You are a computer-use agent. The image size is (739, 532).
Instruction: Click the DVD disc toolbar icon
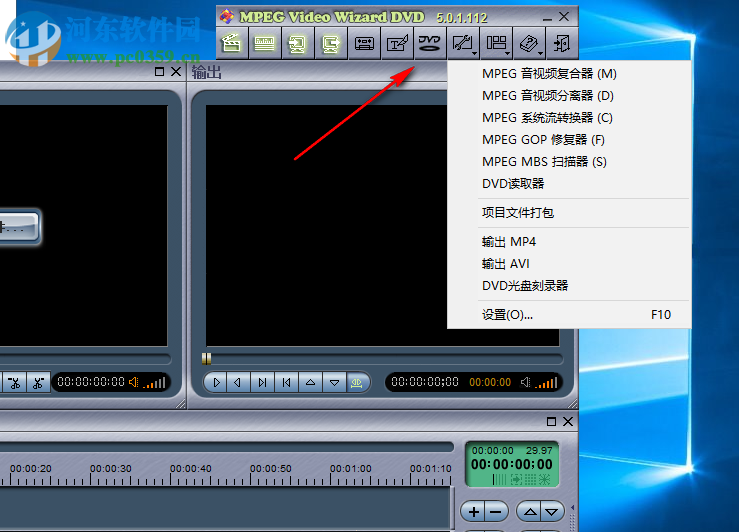[430, 43]
